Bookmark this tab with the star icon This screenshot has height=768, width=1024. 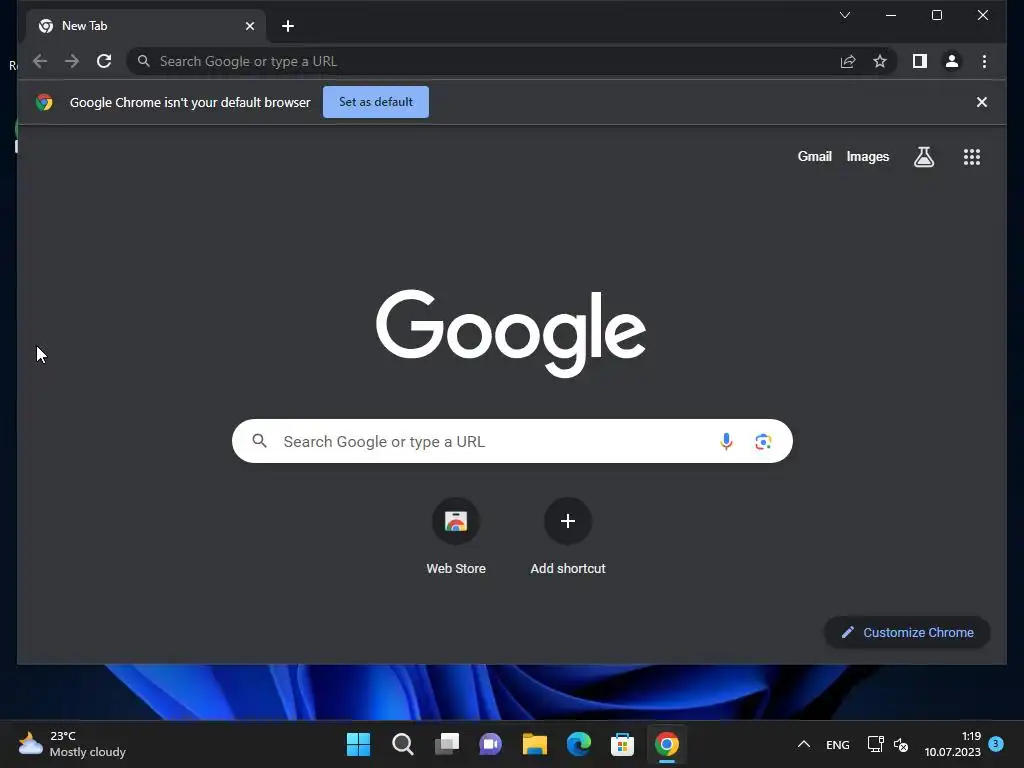(880, 61)
